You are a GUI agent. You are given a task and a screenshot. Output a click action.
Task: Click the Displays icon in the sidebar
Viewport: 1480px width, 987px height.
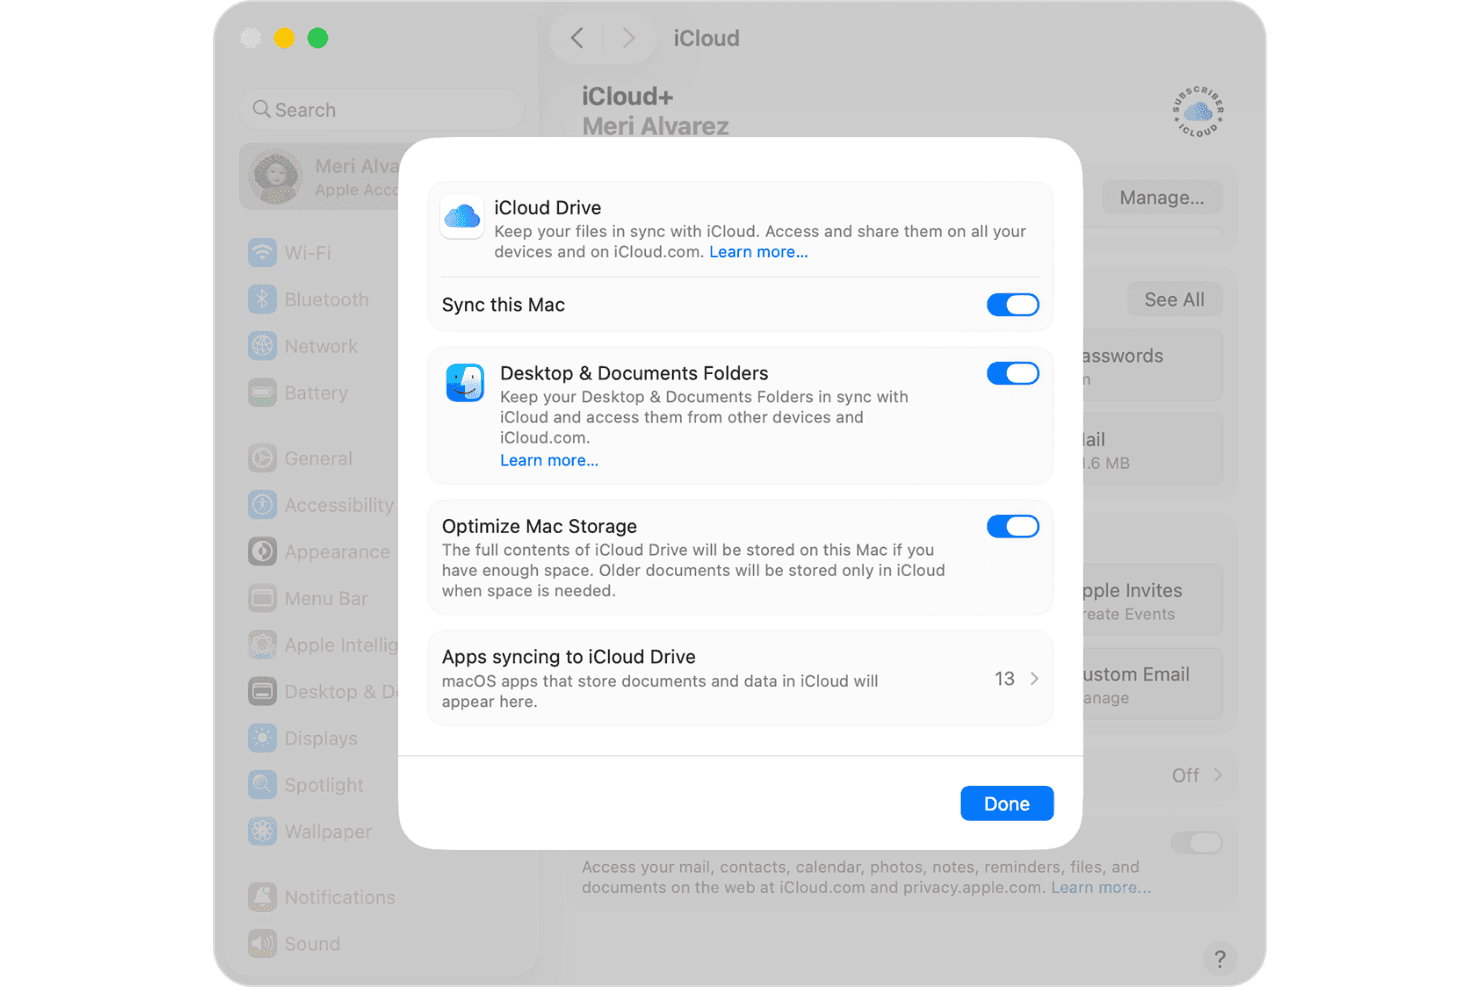262,738
